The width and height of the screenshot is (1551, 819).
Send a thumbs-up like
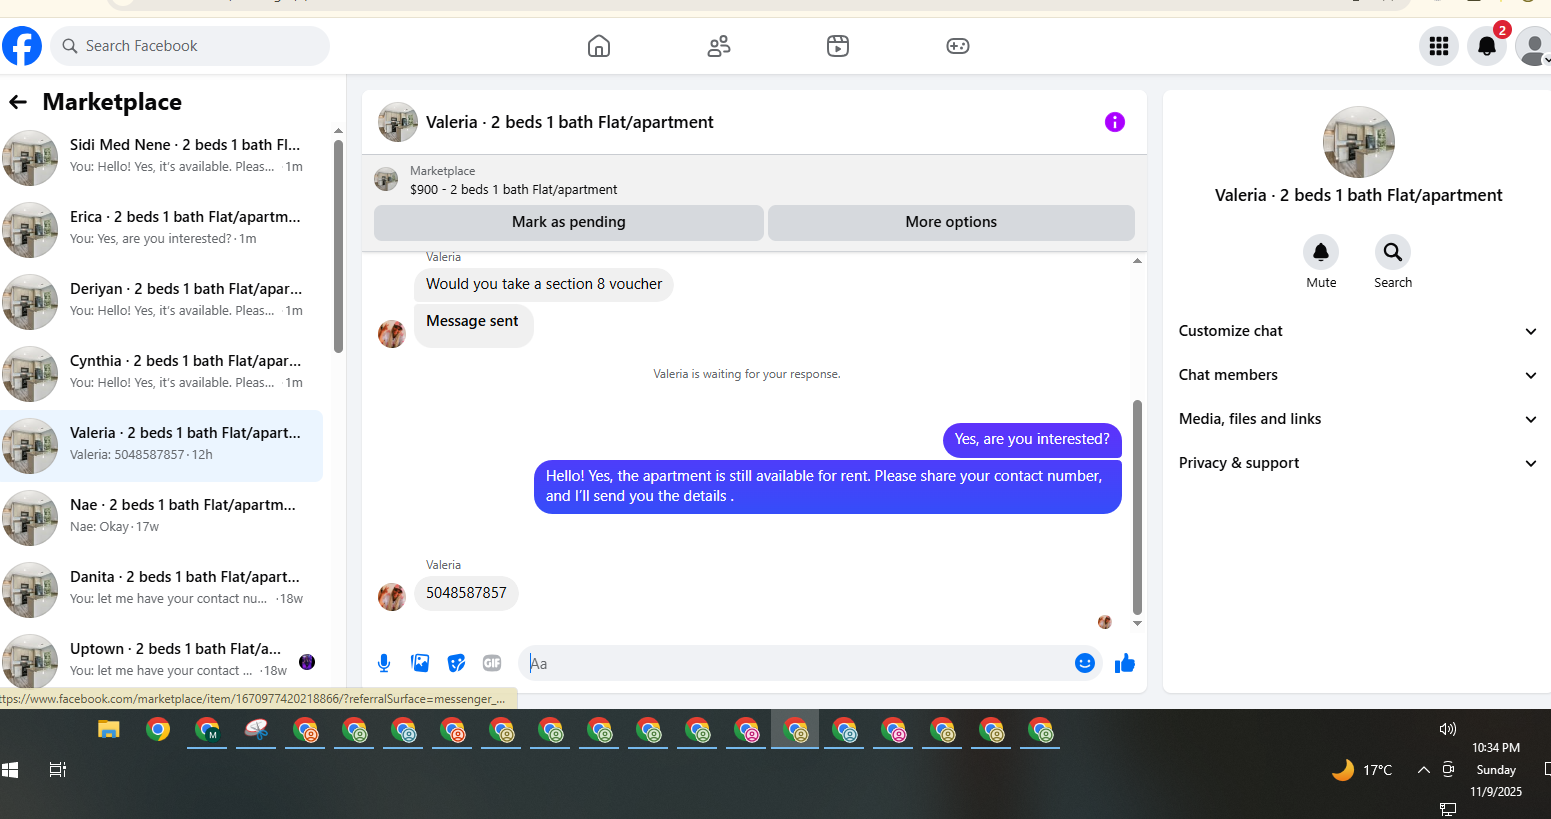click(x=1125, y=663)
